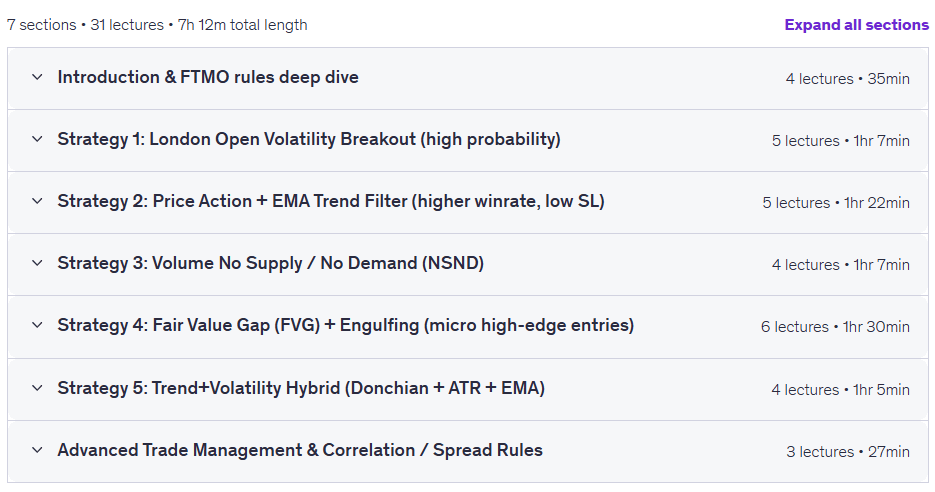This screenshot has height=492, width=935.
Task: Expand chevron beside Strategy 3 Volume NSND section
Action: pos(37,263)
